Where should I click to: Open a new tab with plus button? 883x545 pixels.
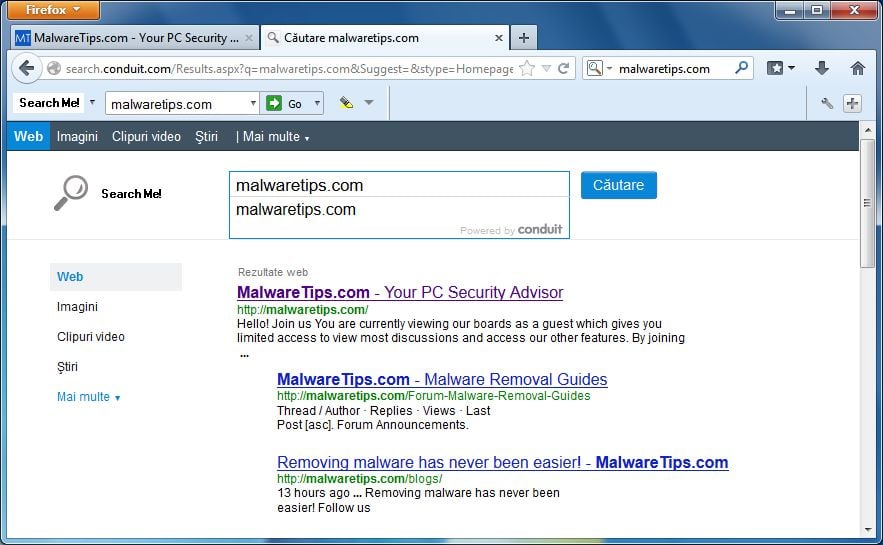[x=524, y=38]
